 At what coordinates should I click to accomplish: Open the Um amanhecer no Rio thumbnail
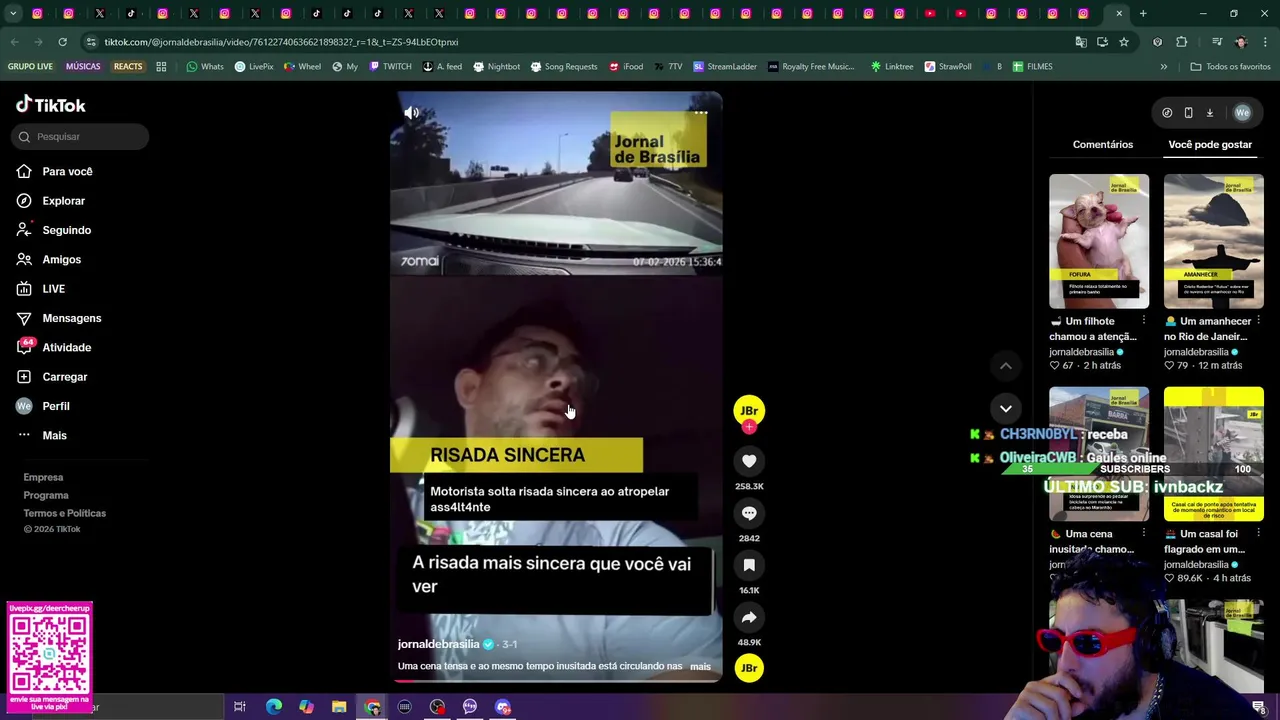point(1214,241)
